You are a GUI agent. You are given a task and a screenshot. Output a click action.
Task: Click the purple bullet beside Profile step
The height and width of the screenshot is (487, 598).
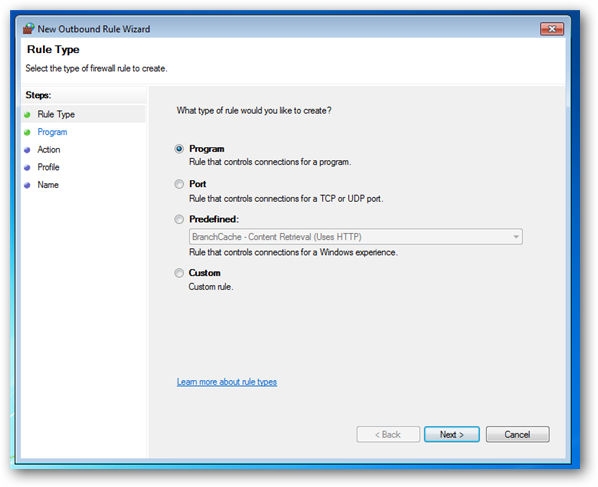click(x=27, y=167)
